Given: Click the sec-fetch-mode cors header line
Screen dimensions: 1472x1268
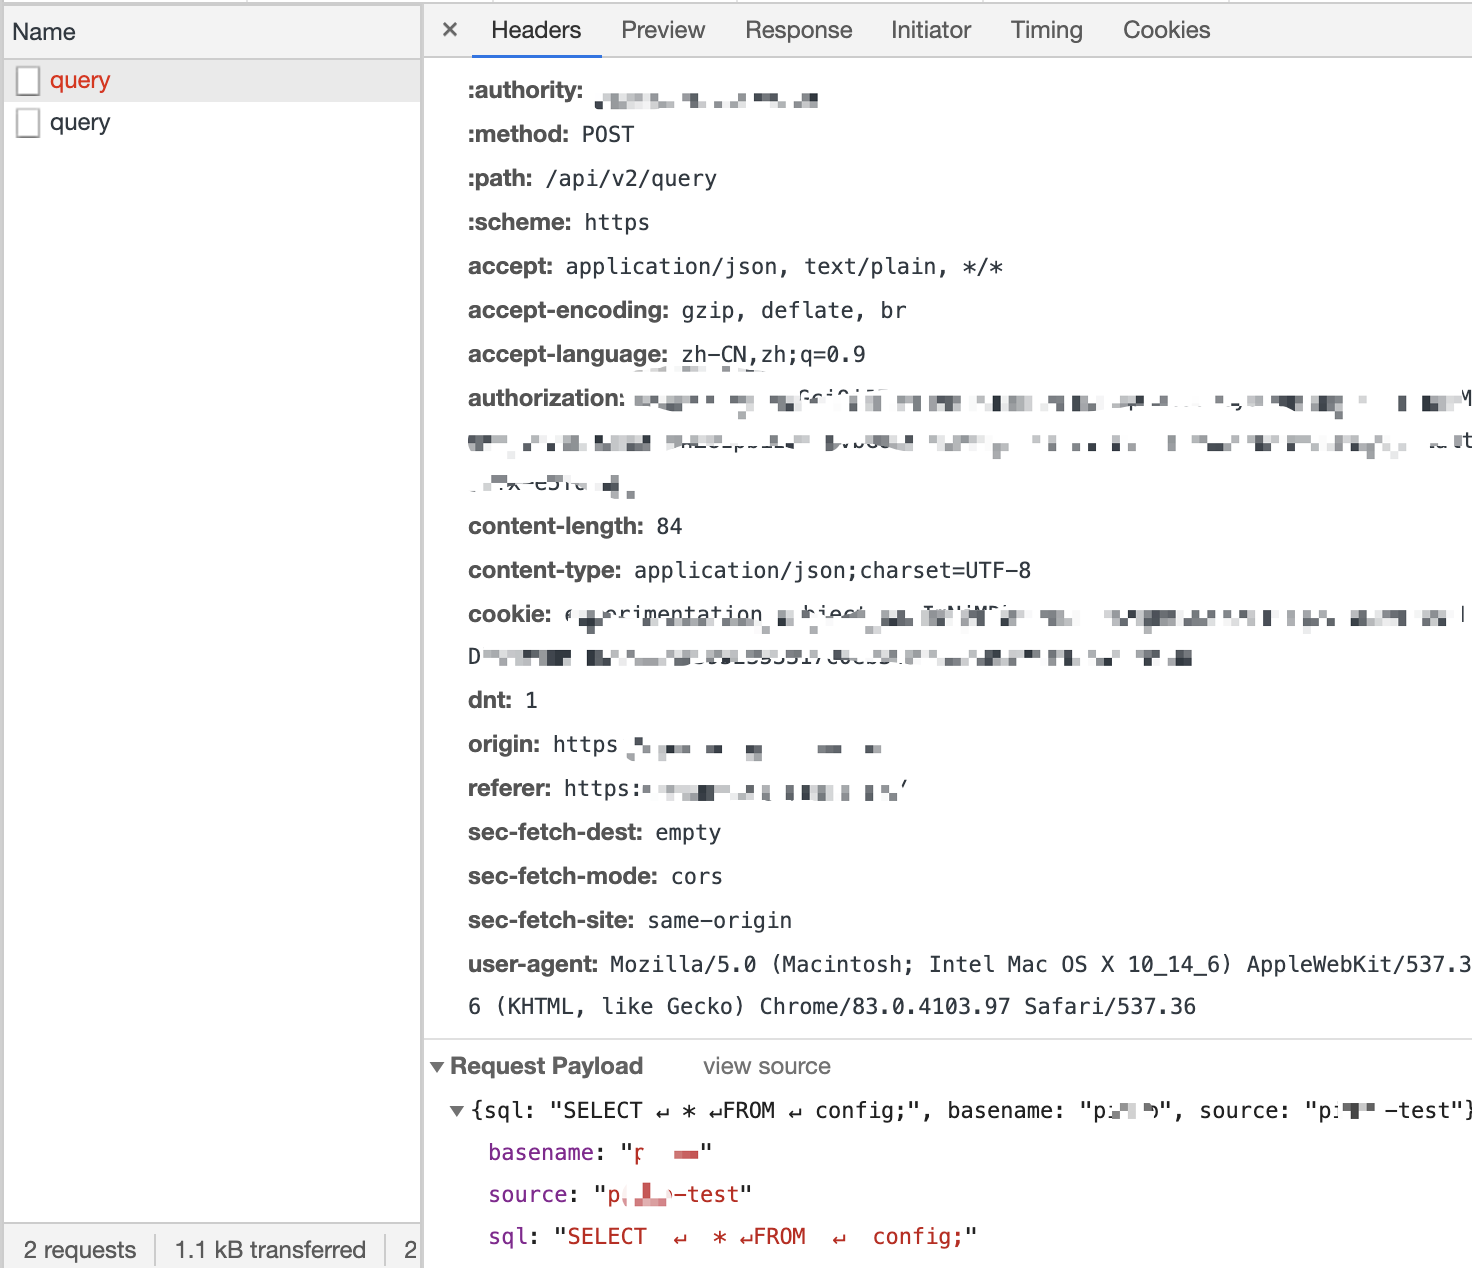Looking at the screenshot, I should click(x=595, y=876).
